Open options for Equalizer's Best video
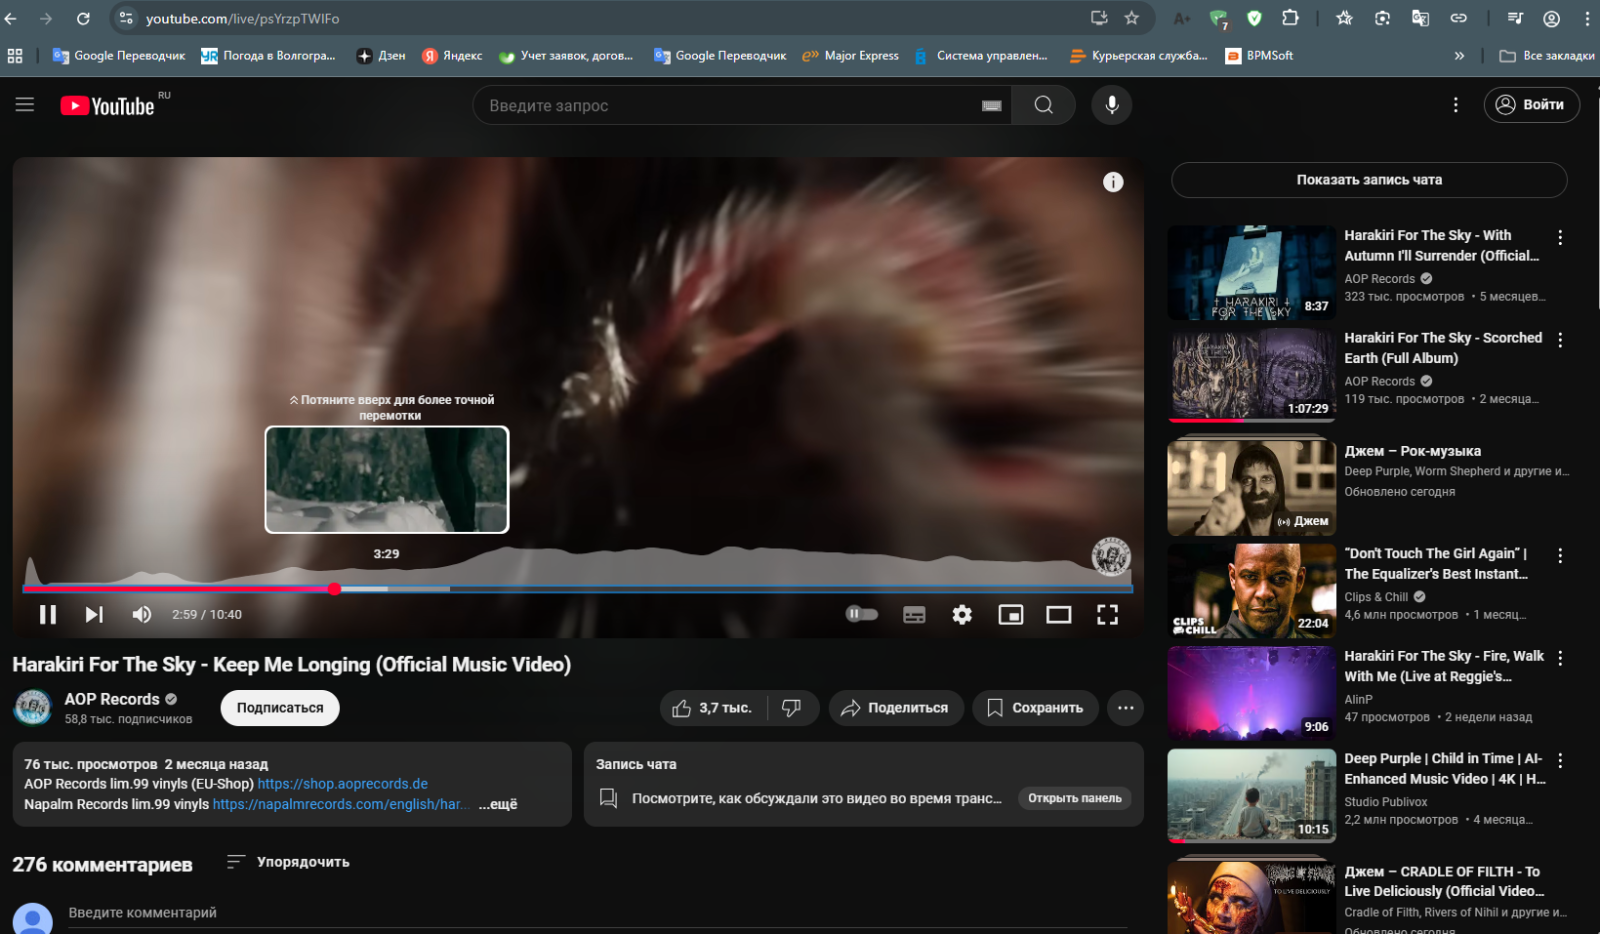 pyautogui.click(x=1560, y=556)
